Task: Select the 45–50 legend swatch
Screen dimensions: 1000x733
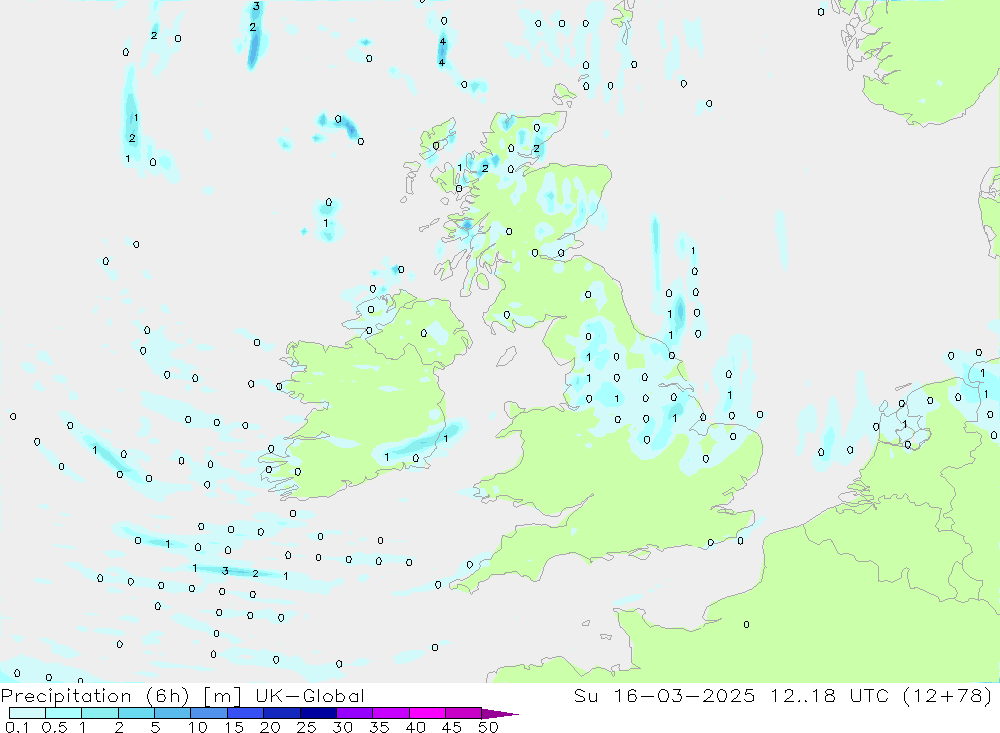Action: pyautogui.click(x=464, y=713)
